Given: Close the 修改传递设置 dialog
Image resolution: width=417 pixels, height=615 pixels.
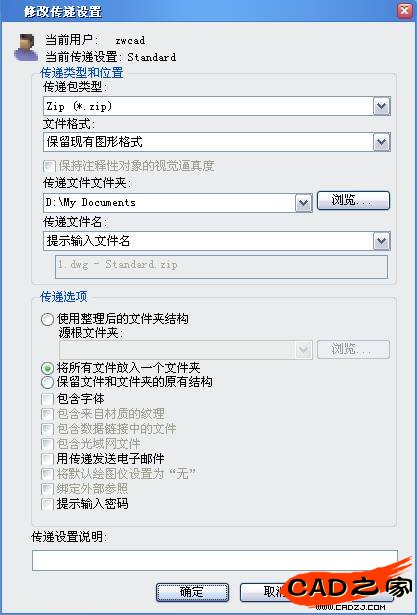Looking at the screenshot, I should 404,11.
